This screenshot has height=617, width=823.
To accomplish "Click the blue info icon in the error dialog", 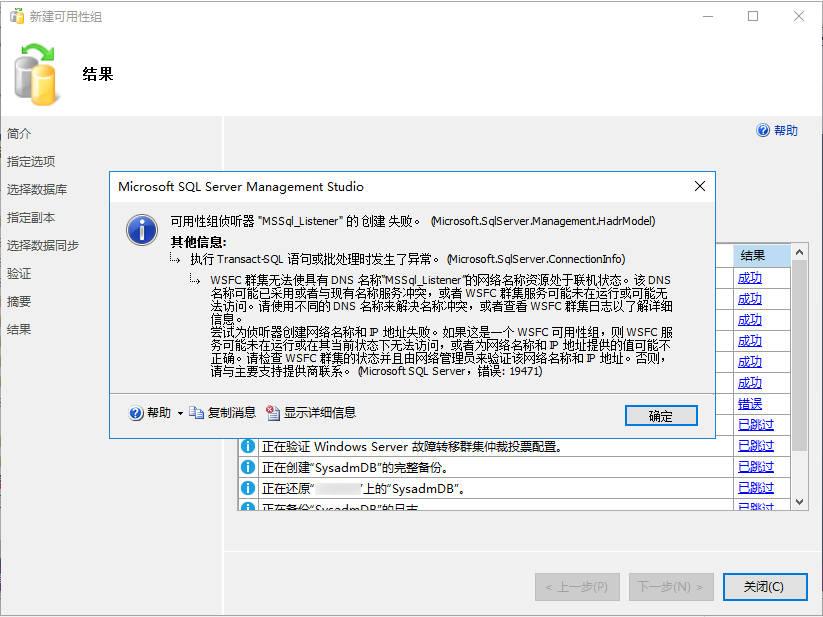I will pyautogui.click(x=142, y=230).
